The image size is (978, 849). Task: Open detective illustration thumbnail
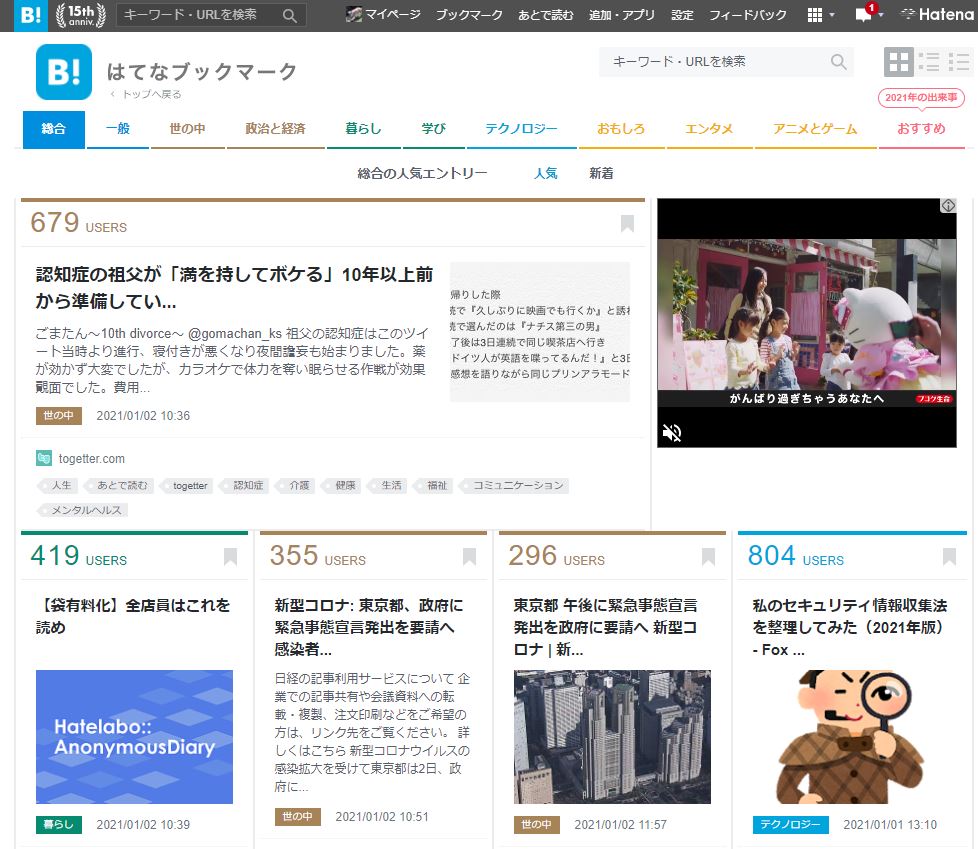(x=851, y=737)
